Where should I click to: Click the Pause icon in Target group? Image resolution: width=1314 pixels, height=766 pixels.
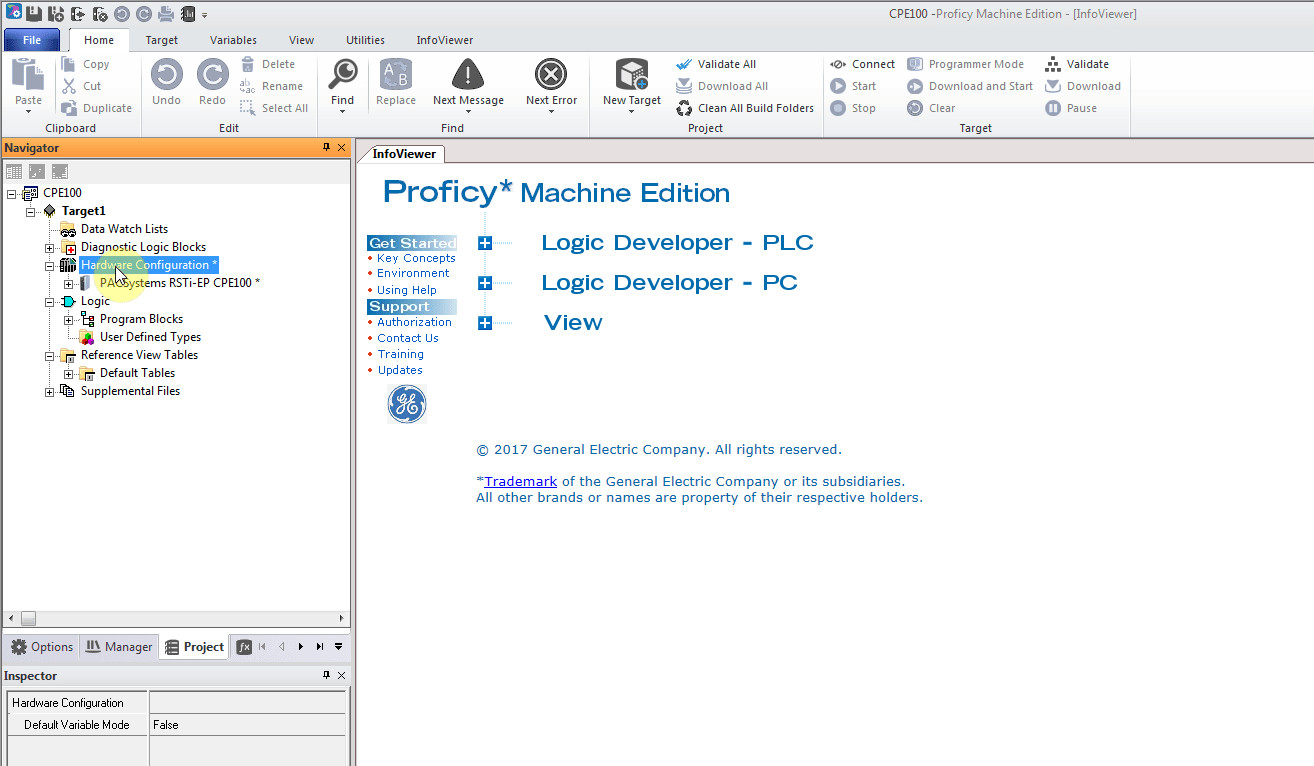(1053, 108)
